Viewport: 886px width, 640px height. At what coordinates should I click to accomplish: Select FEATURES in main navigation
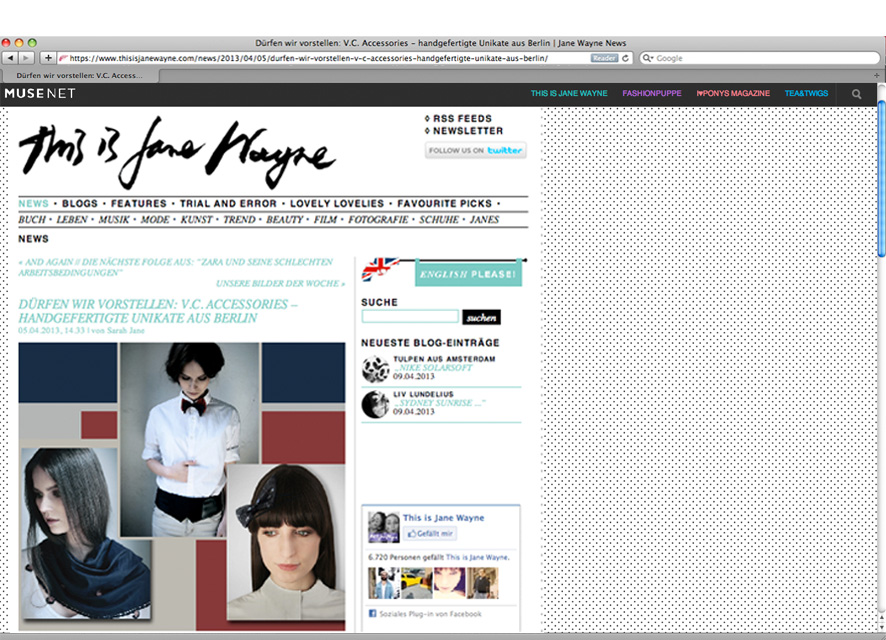(x=138, y=203)
